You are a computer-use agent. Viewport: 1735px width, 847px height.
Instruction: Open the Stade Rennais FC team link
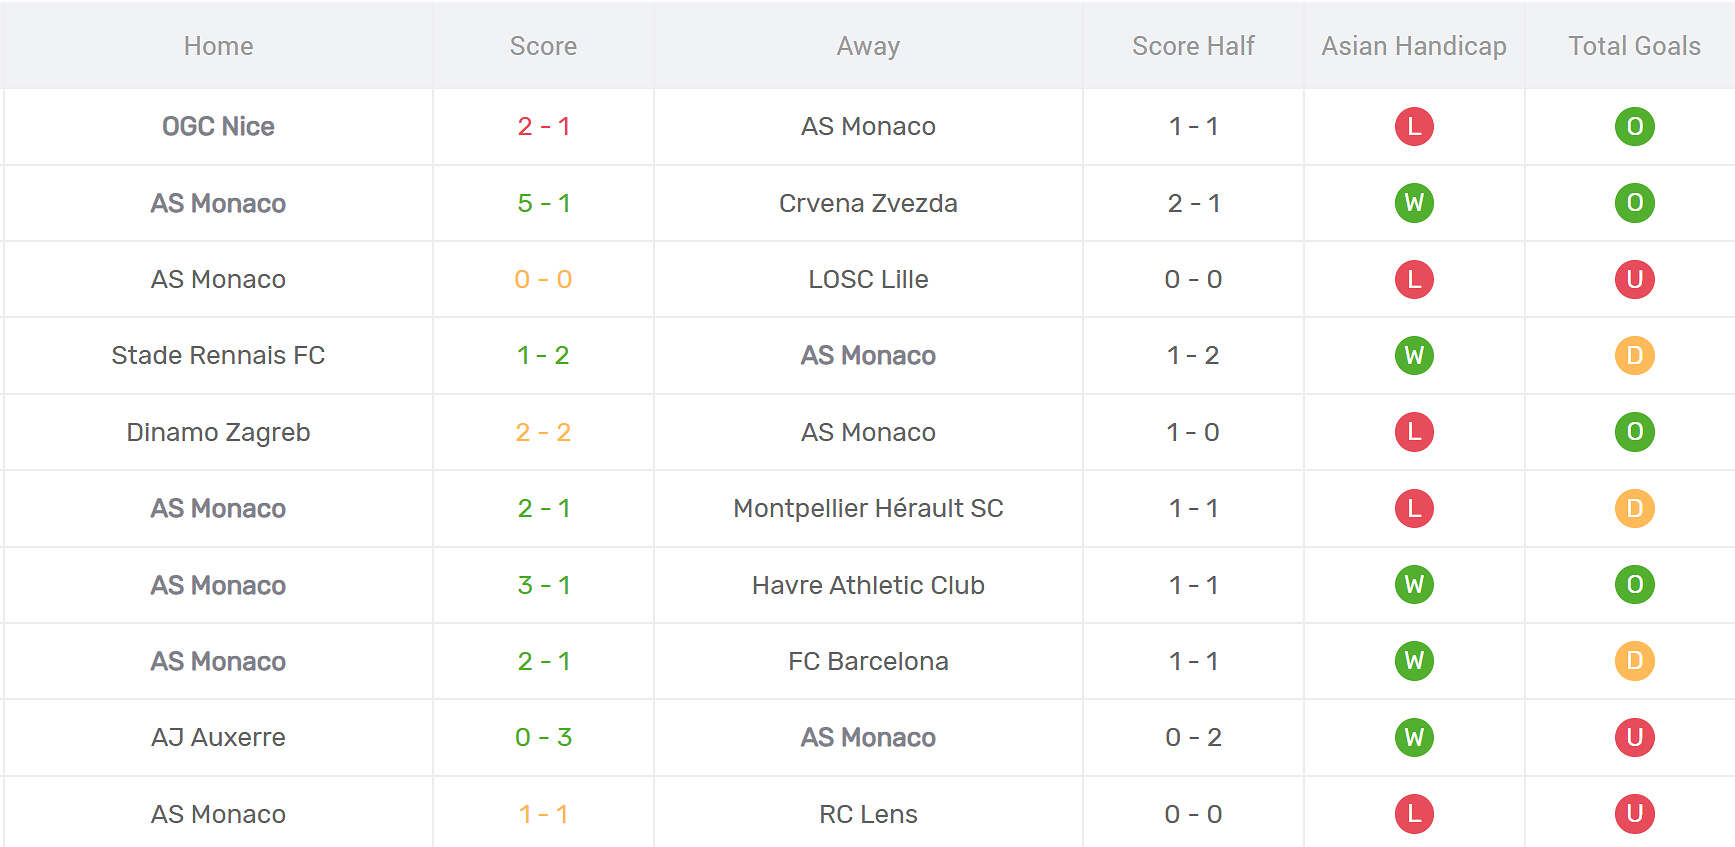pos(218,355)
